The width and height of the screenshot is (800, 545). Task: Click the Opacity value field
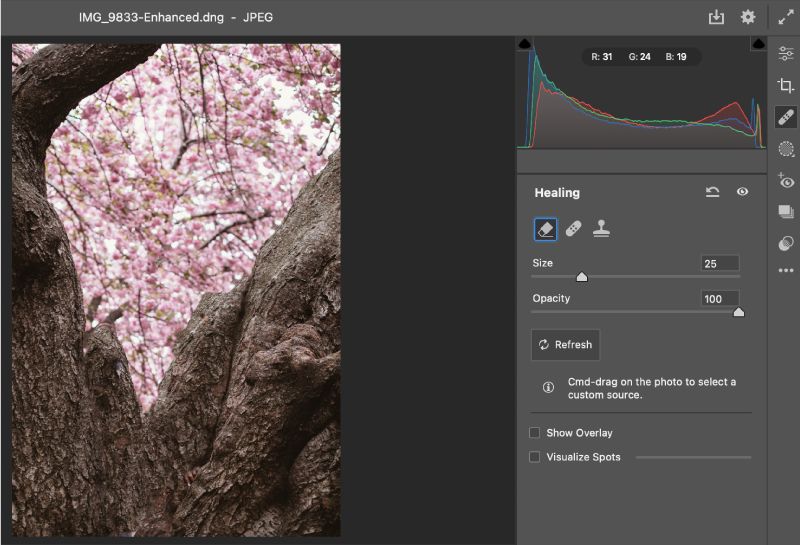click(x=720, y=299)
